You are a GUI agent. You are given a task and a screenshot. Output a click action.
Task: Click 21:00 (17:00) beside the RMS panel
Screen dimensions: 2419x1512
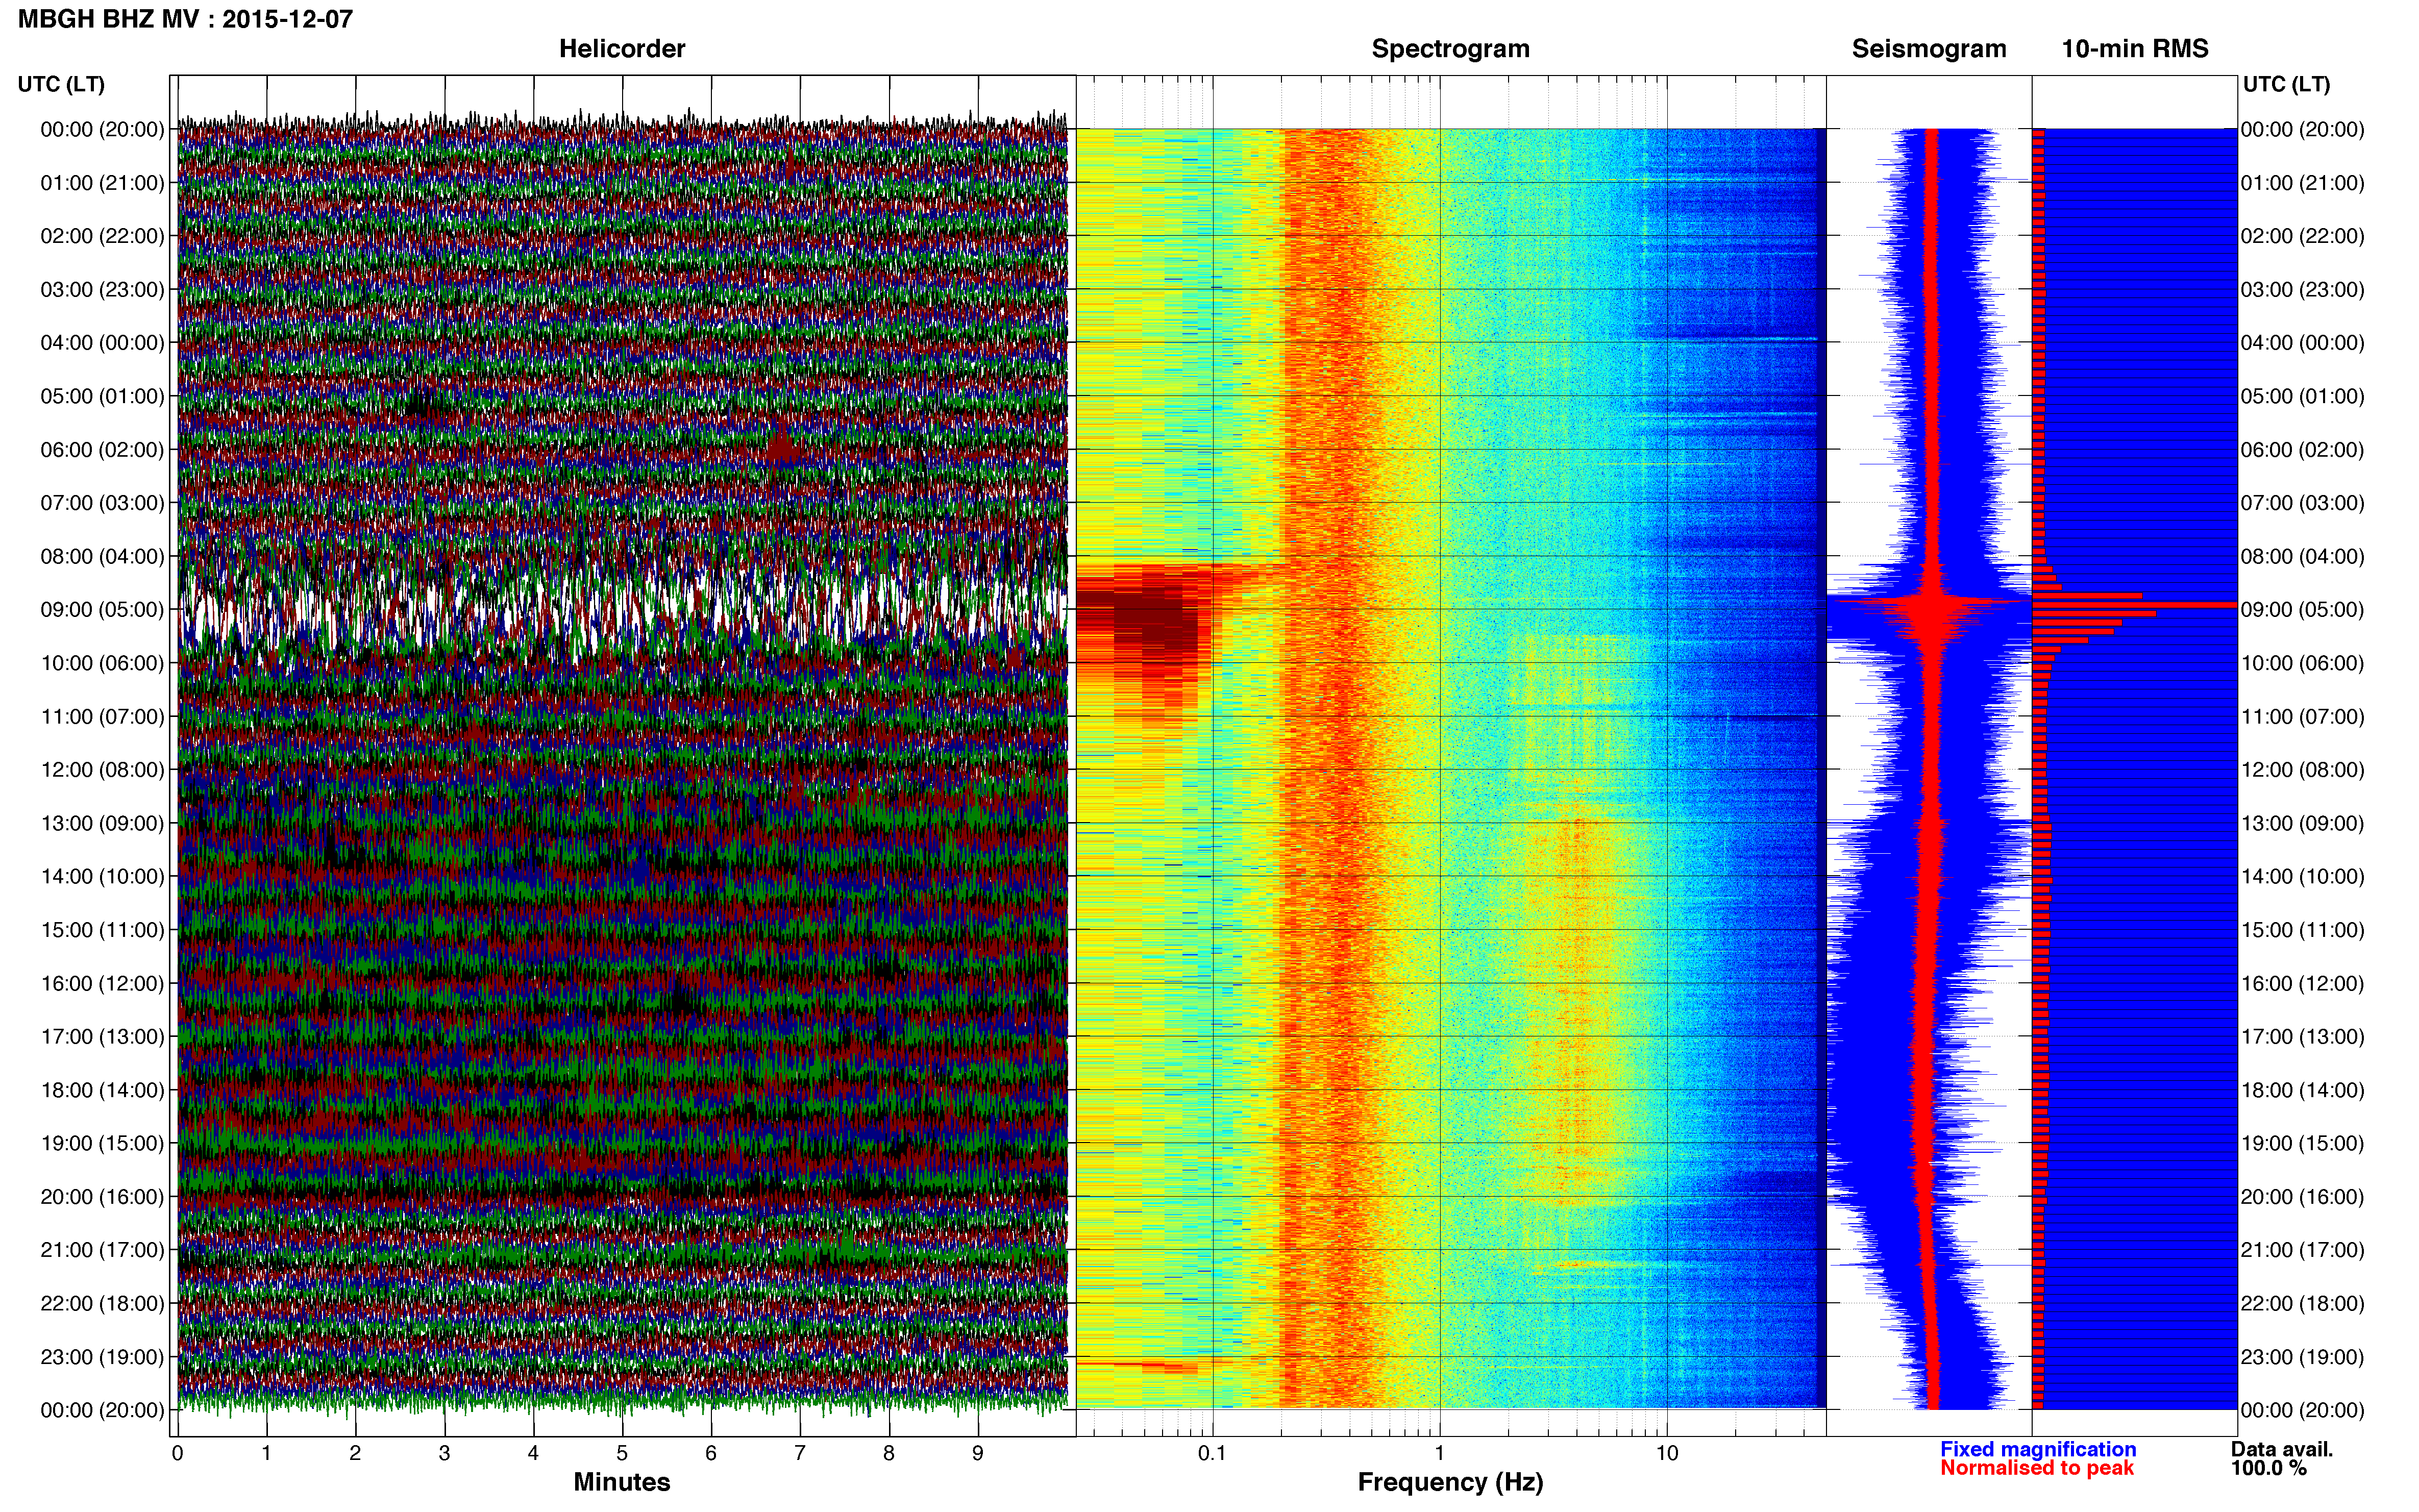tap(2303, 1250)
